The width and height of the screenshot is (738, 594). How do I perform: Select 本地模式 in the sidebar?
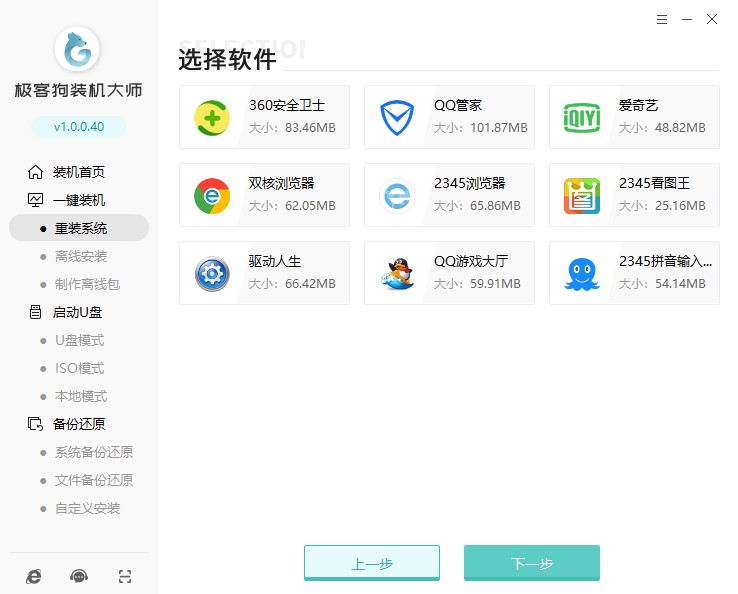(x=81, y=396)
